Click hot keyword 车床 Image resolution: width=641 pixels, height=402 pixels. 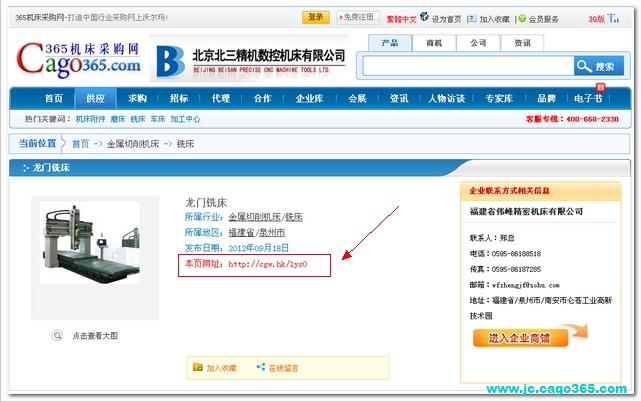[158, 119]
